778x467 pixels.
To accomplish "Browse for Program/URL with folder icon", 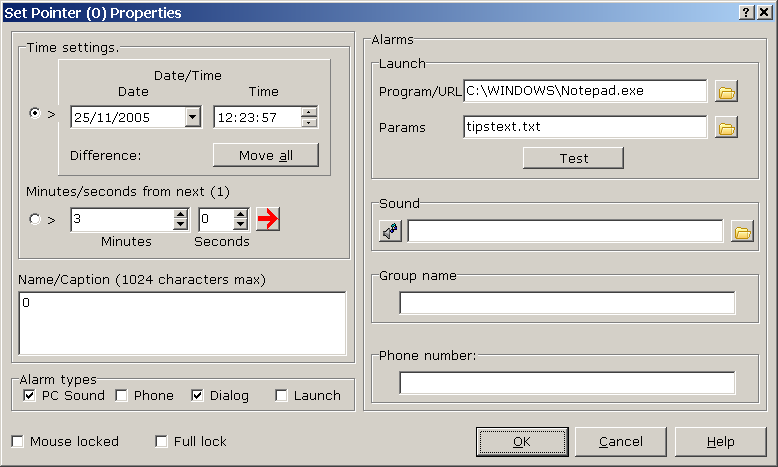I will tap(726, 92).
